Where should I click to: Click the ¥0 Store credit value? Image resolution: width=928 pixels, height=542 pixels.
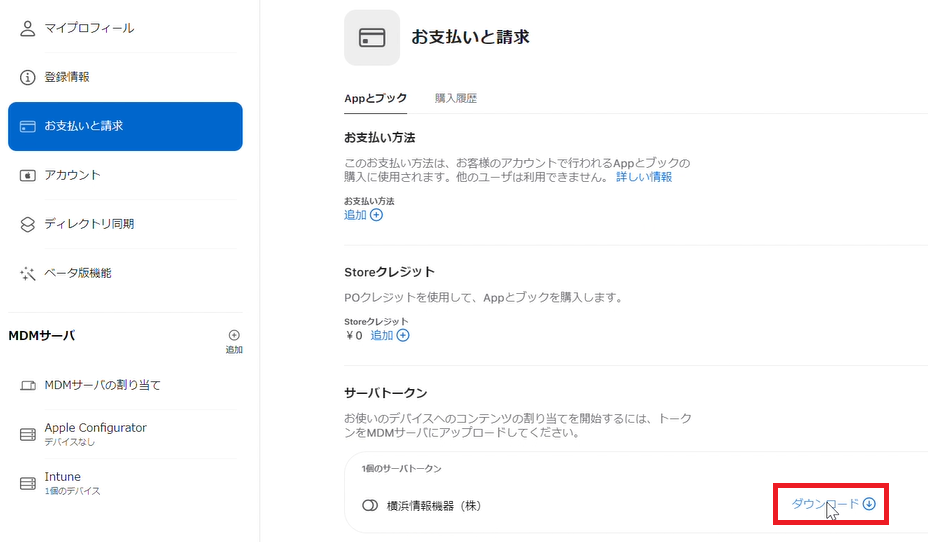click(354, 335)
